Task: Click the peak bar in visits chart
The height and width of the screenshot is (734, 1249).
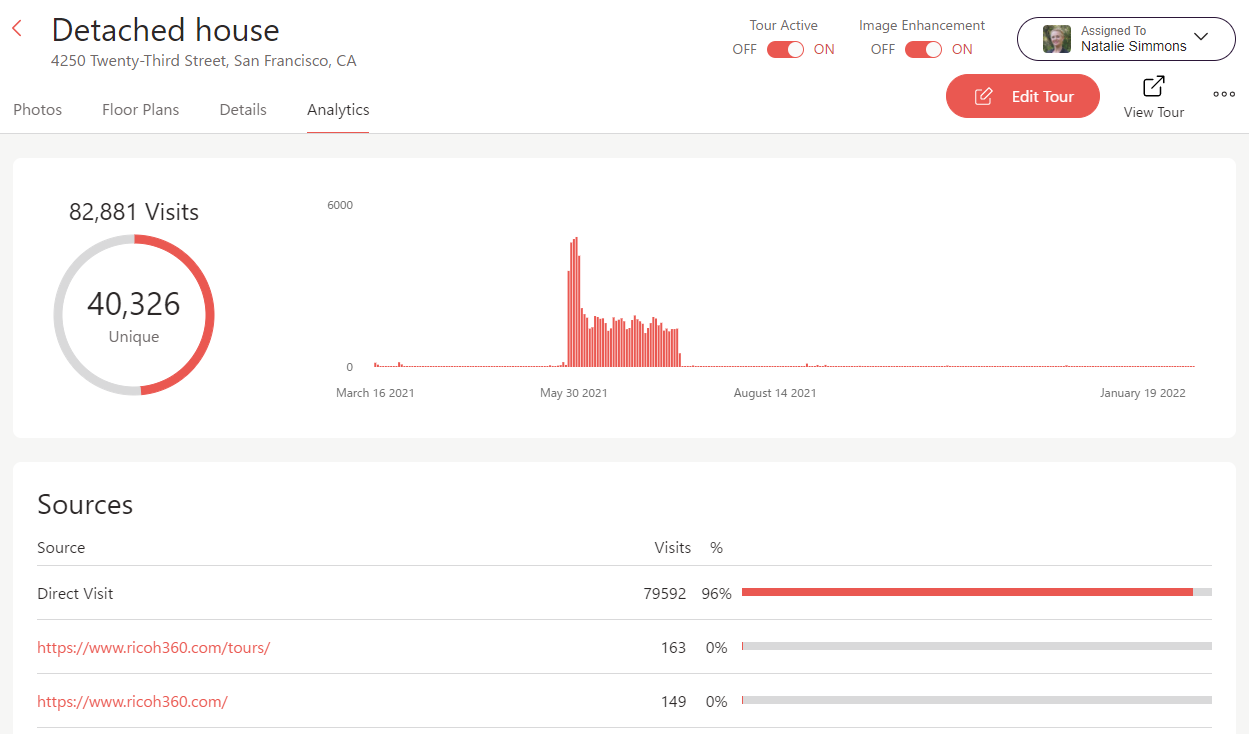Action: (x=577, y=302)
